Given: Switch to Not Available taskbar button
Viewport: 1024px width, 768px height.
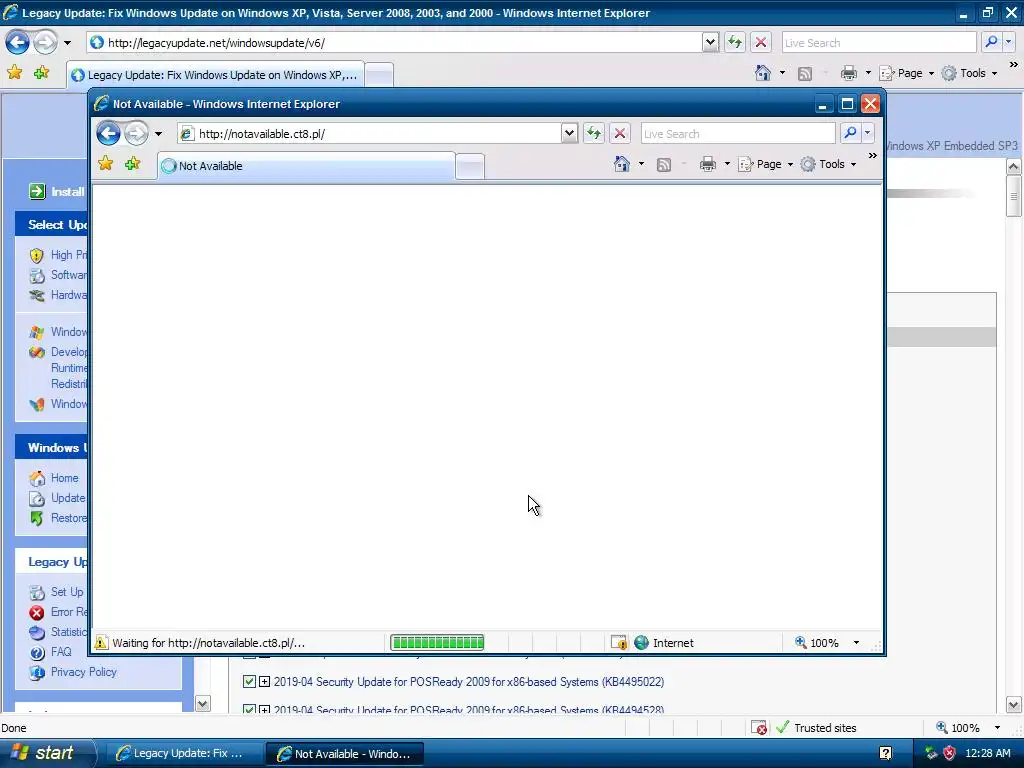Looking at the screenshot, I should (345, 754).
